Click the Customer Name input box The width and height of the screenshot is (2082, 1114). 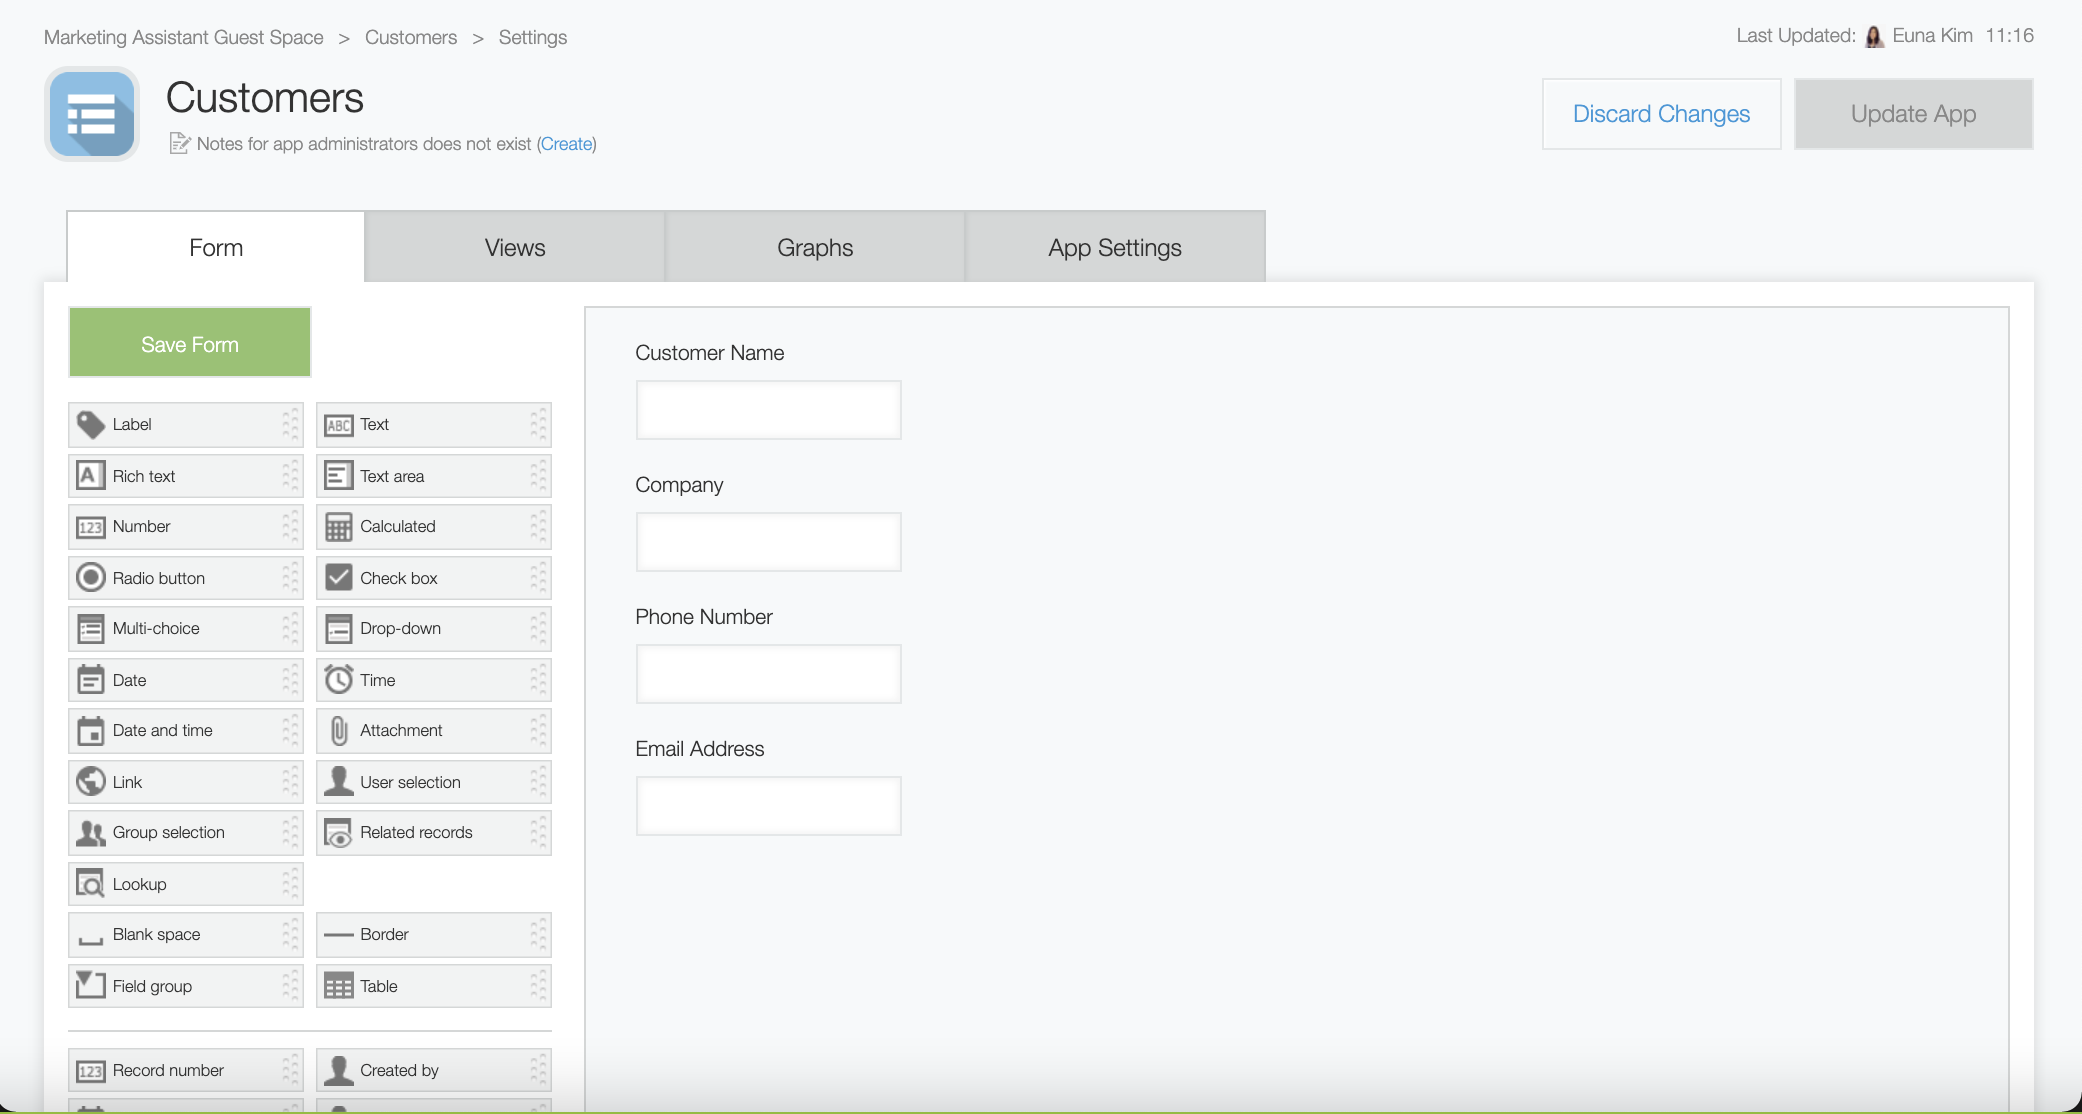[768, 410]
